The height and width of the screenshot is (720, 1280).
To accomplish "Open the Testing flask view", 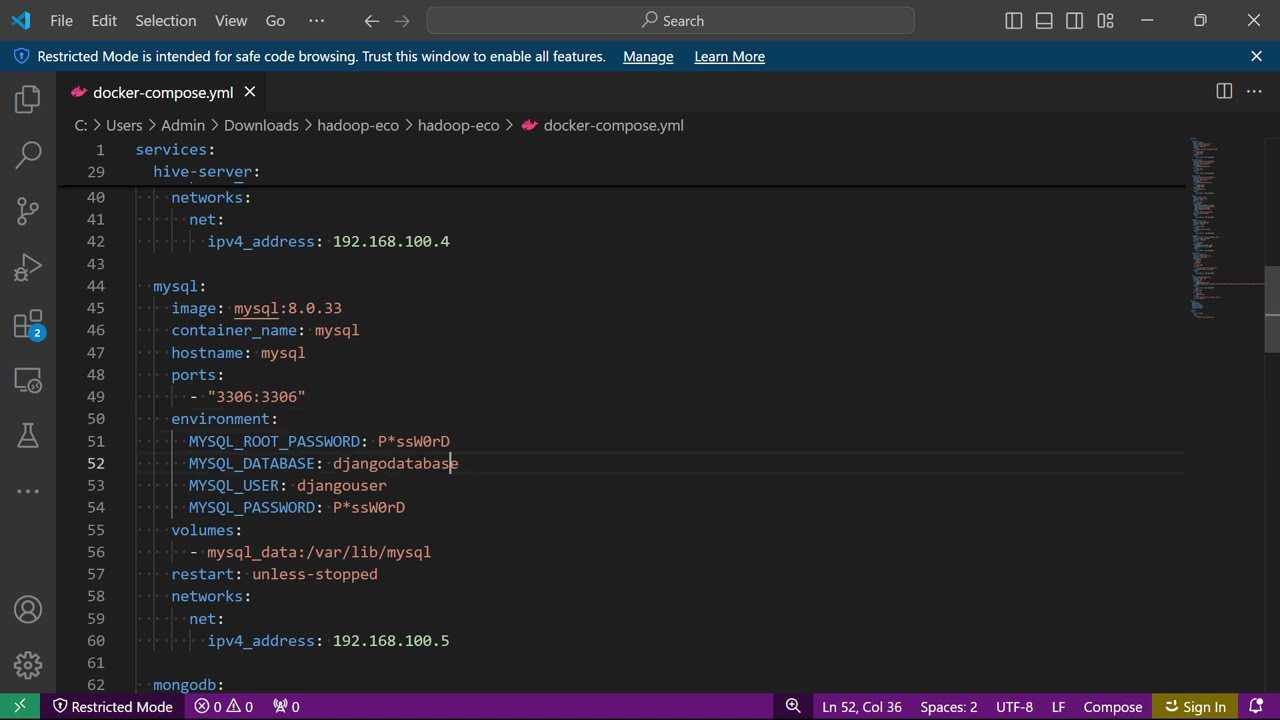I will [28, 435].
